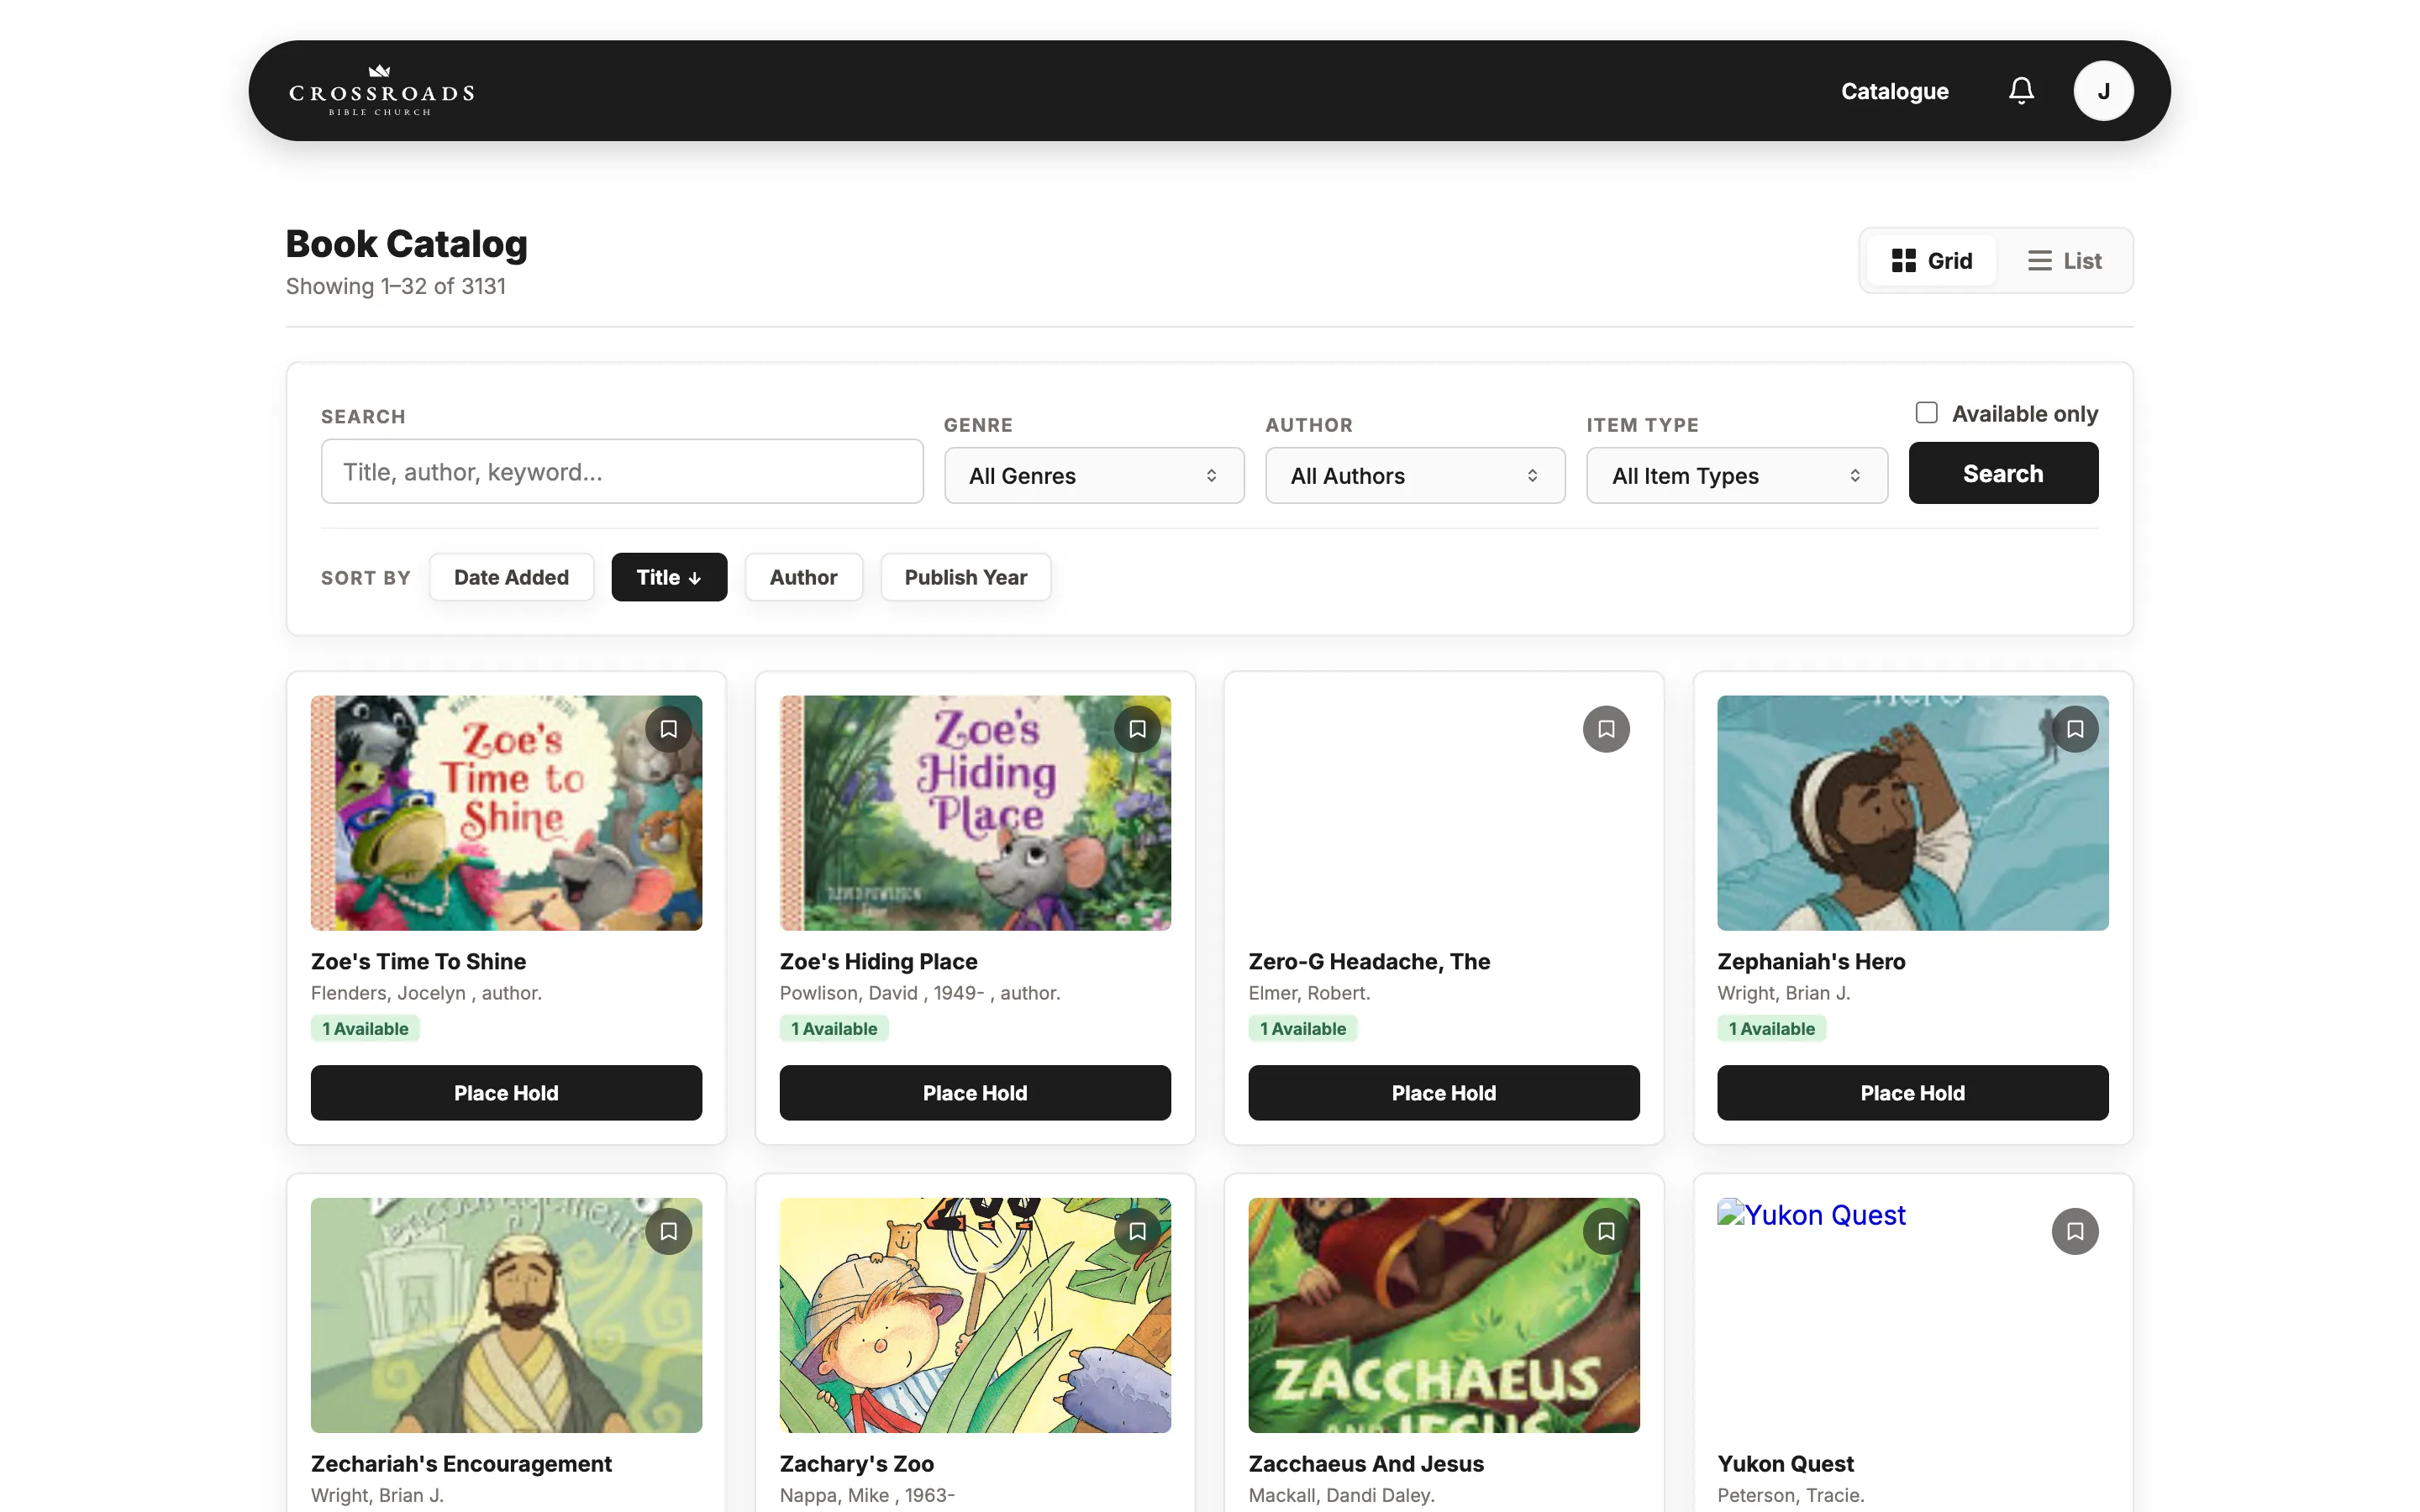This screenshot has width=2420, height=1512.
Task: Open the Zoe's Hiding Place title text
Action: coord(878,961)
